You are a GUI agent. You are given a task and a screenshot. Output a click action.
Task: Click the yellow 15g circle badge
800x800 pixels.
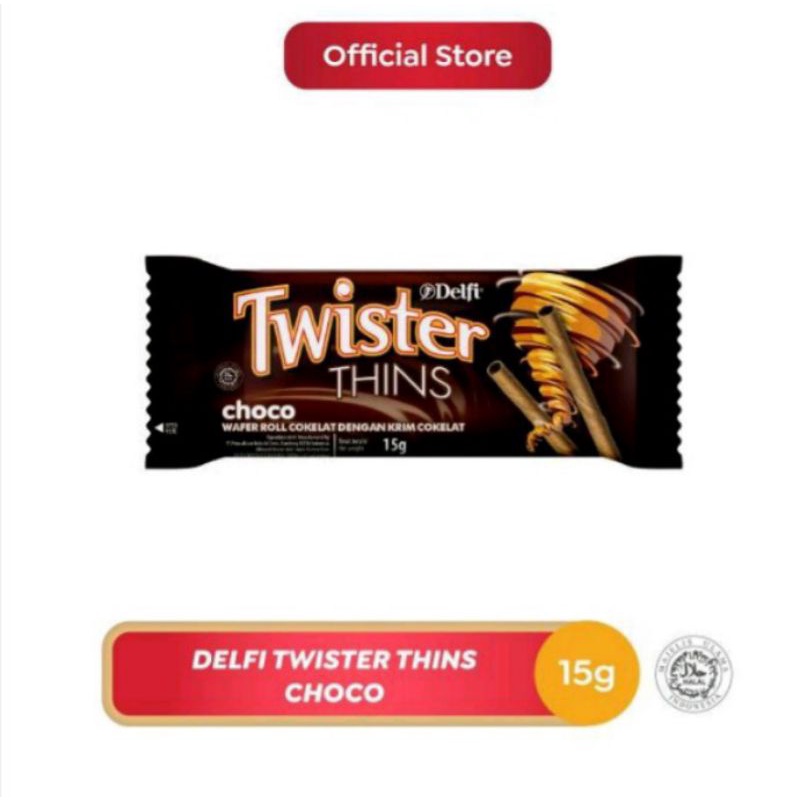click(587, 673)
